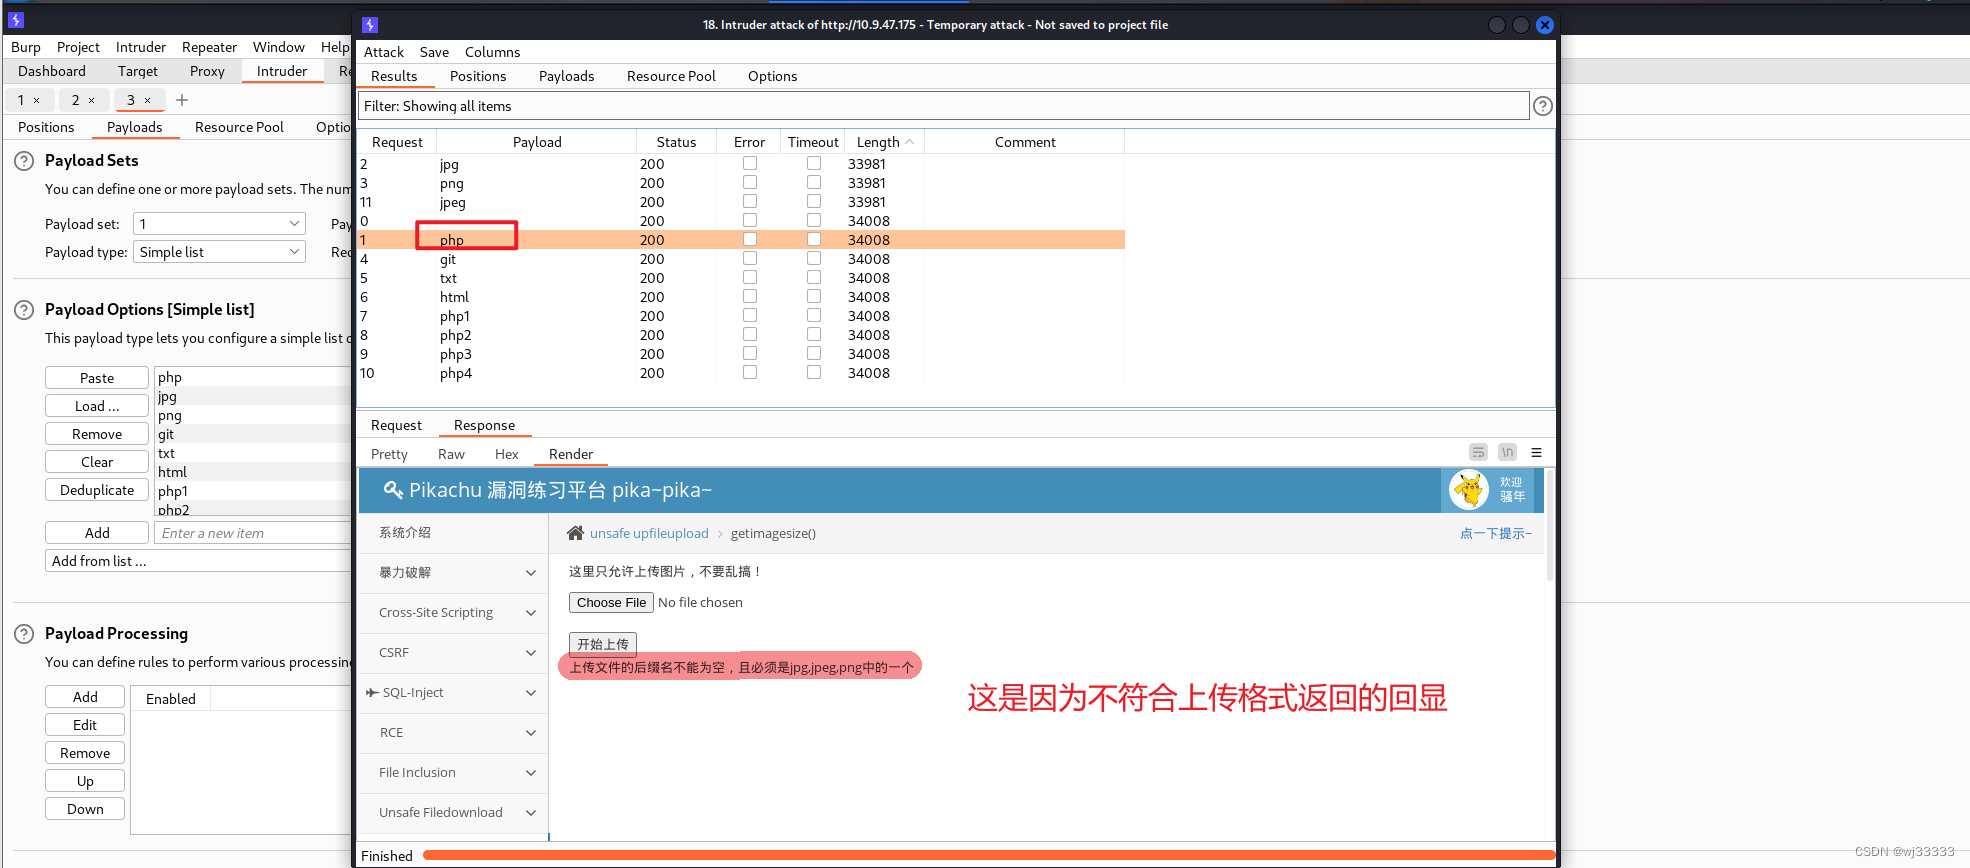The image size is (1970, 868).
Task: Toggle Error checkbox for html row
Action: point(750,296)
